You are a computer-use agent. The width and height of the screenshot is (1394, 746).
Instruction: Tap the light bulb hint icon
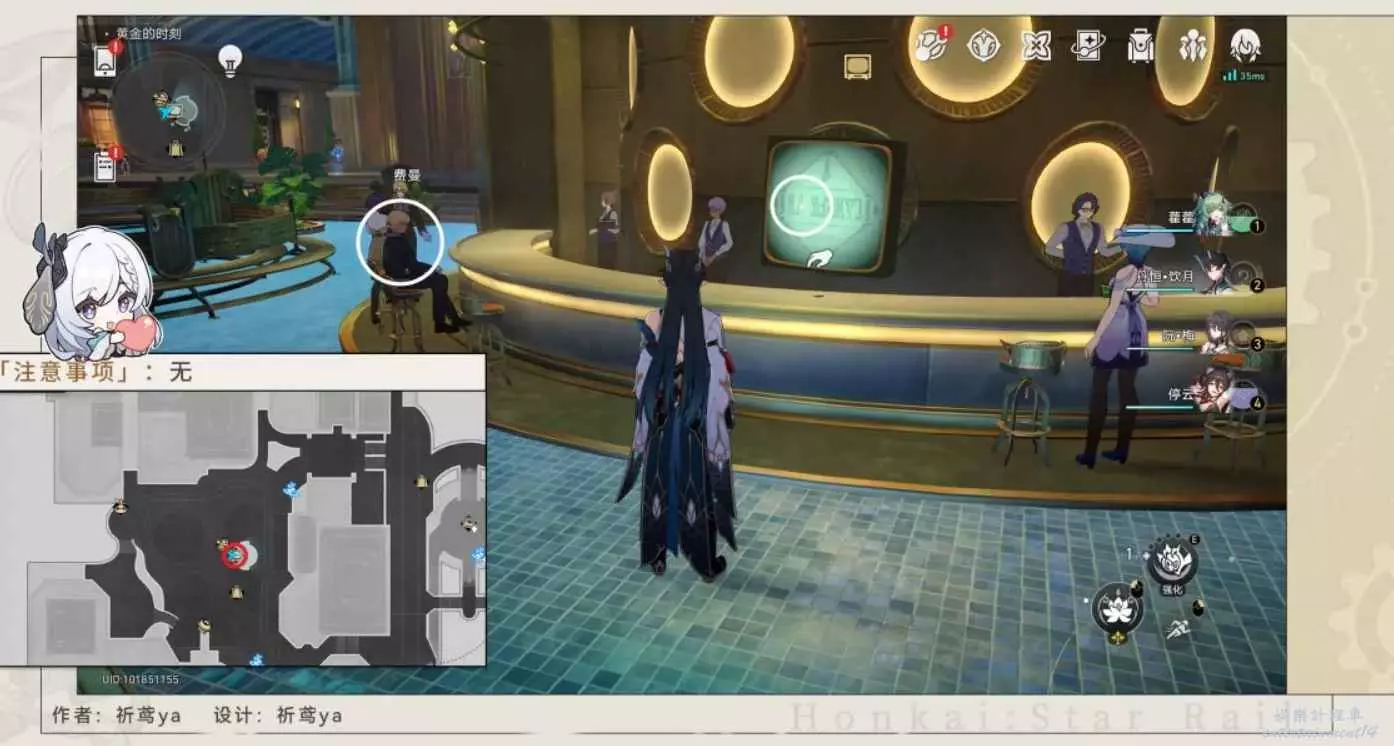pyautogui.click(x=231, y=60)
